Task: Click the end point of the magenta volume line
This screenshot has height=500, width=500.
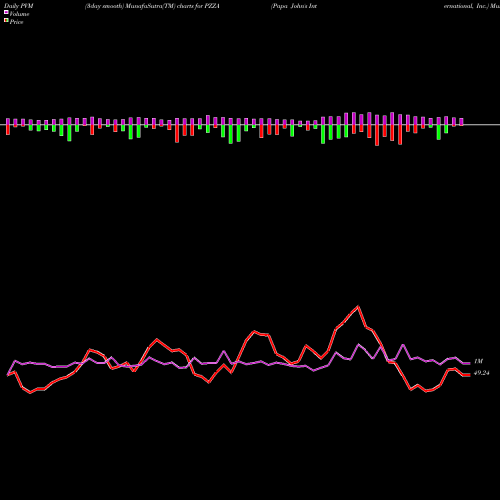Action: coord(469,363)
